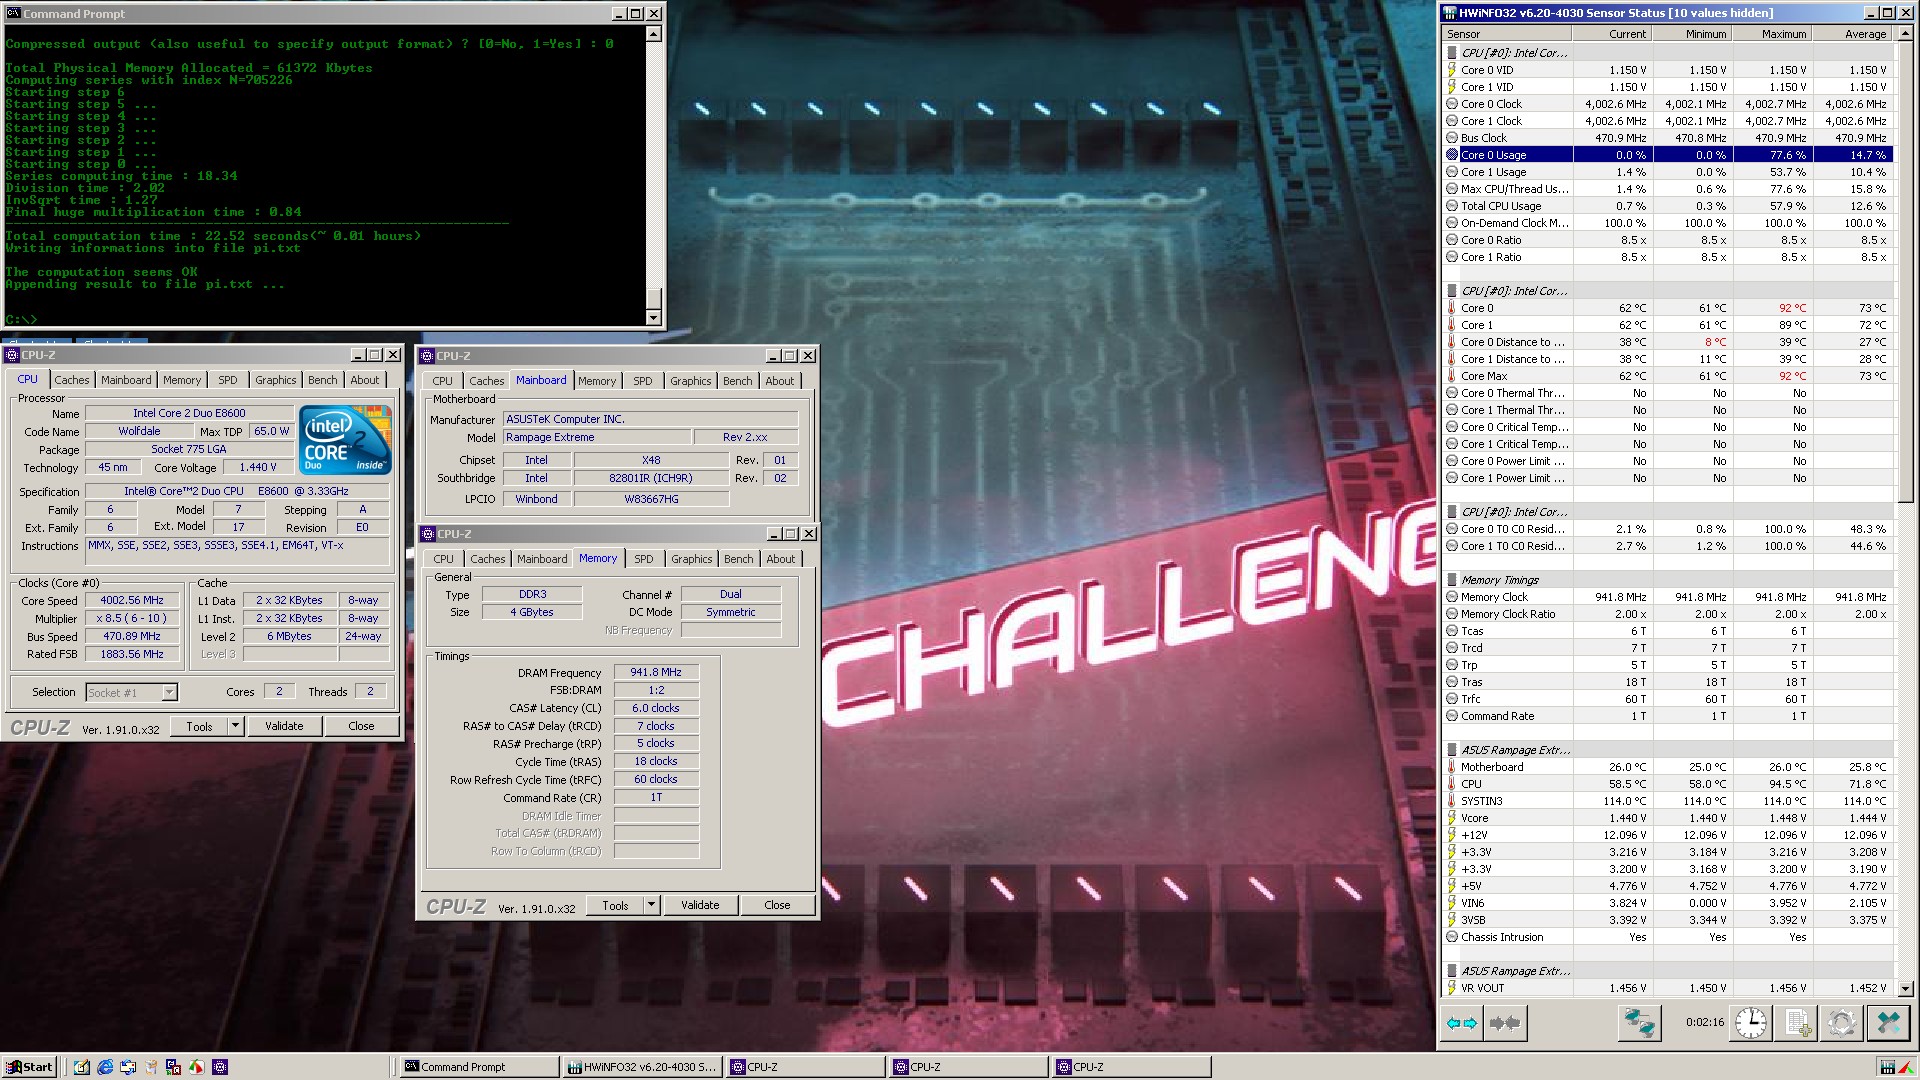Select Memory Clock sensor row
The width and height of the screenshot is (1920, 1080).
1668,597
